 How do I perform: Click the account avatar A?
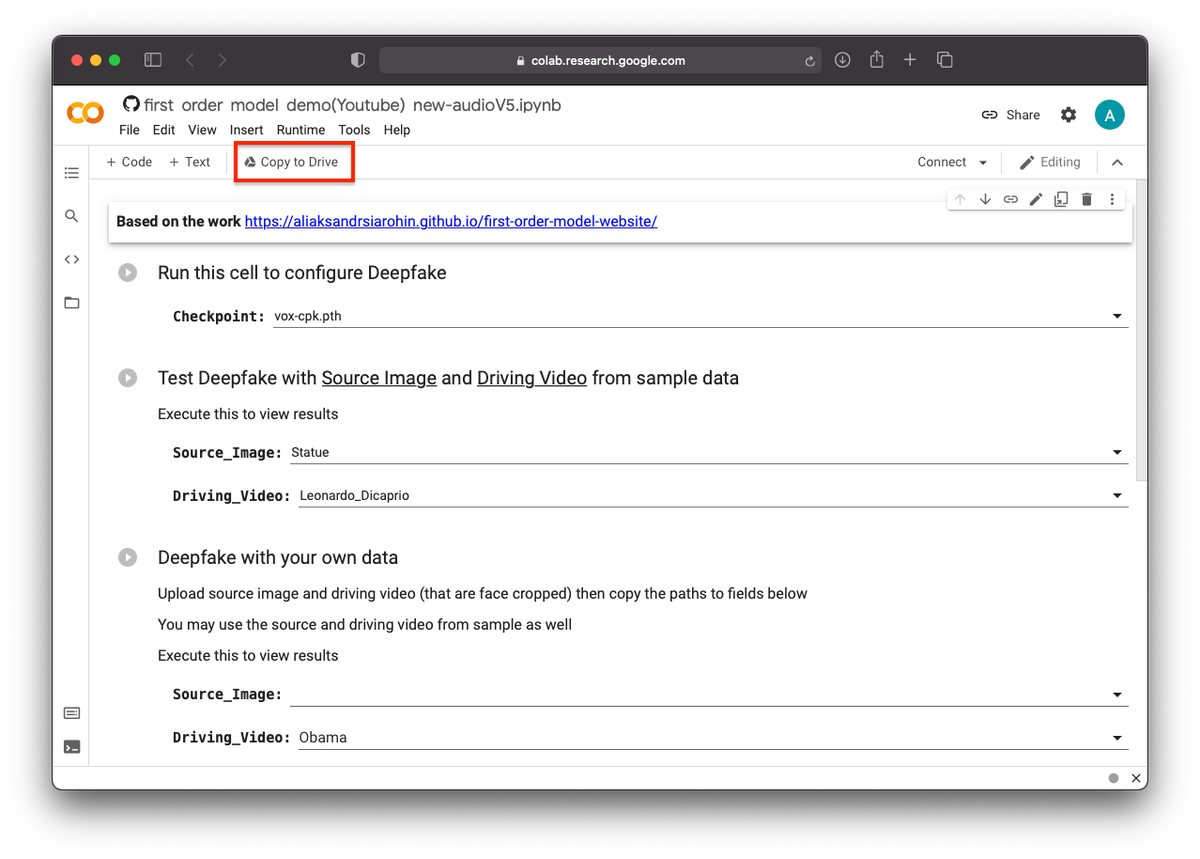(x=1109, y=115)
